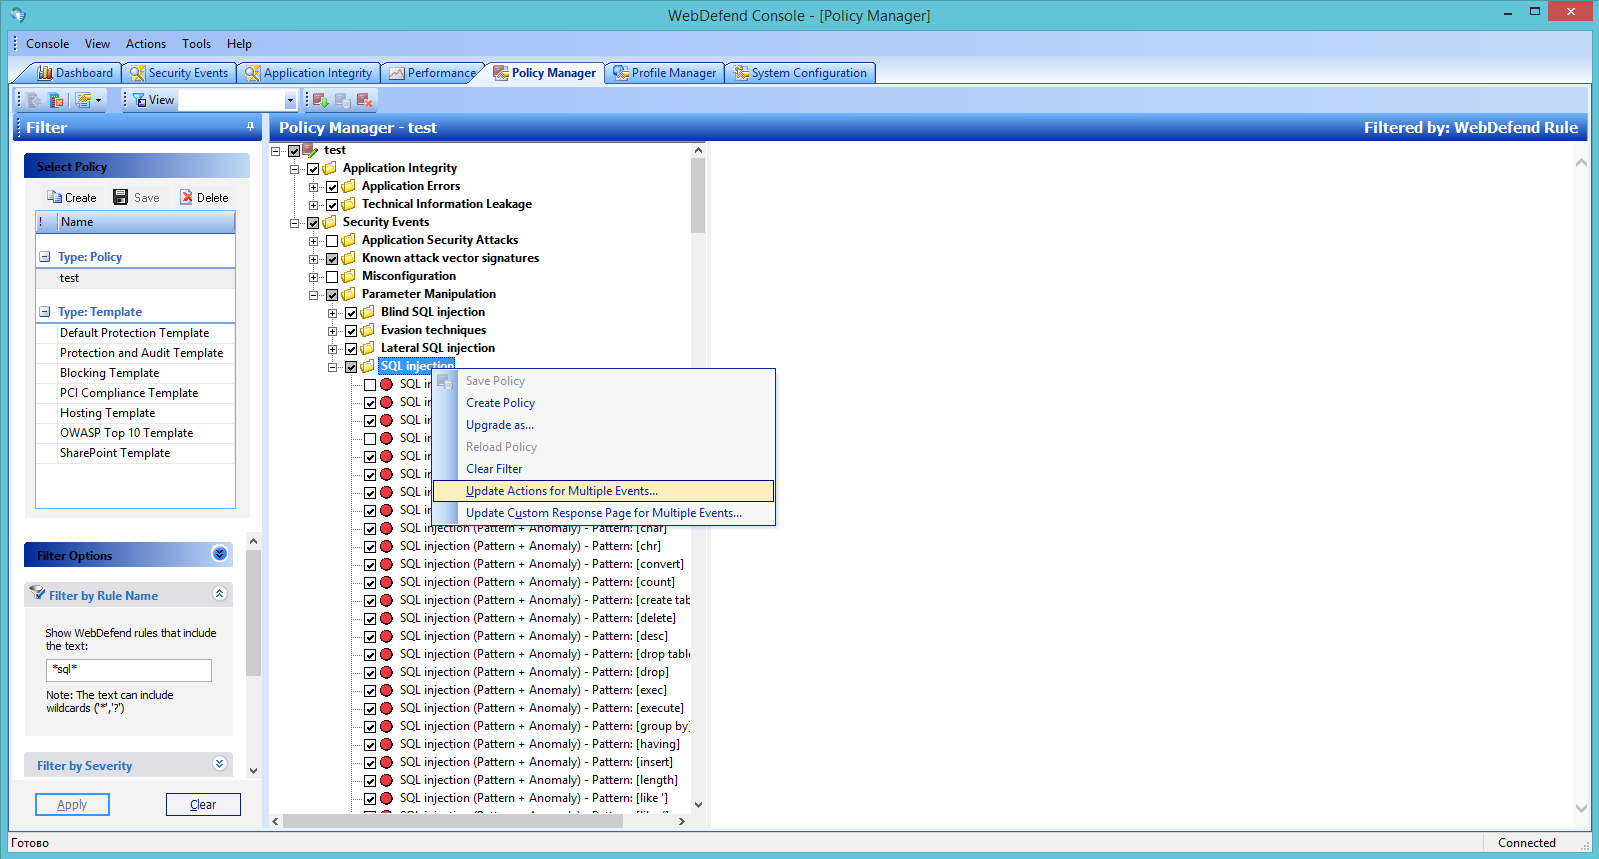Toggle checkbox for Pattern: [convert] rule
This screenshot has height=859, width=1599.
pos(370,565)
